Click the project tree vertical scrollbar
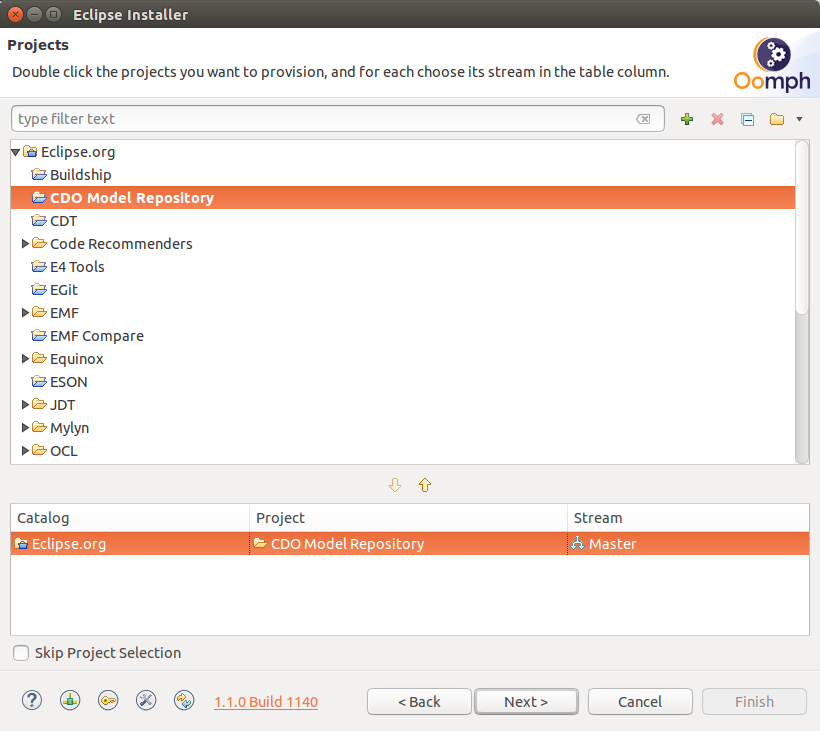This screenshot has width=820, height=731. pyautogui.click(x=802, y=302)
